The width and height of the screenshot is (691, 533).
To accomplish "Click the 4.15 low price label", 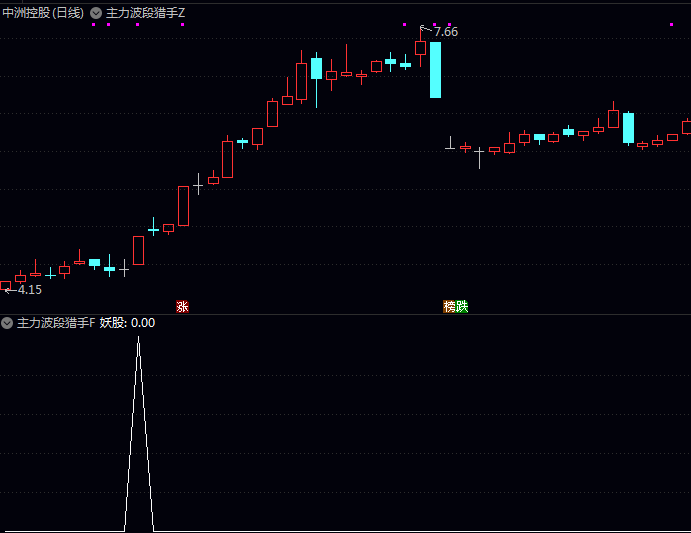I will (x=30, y=290).
